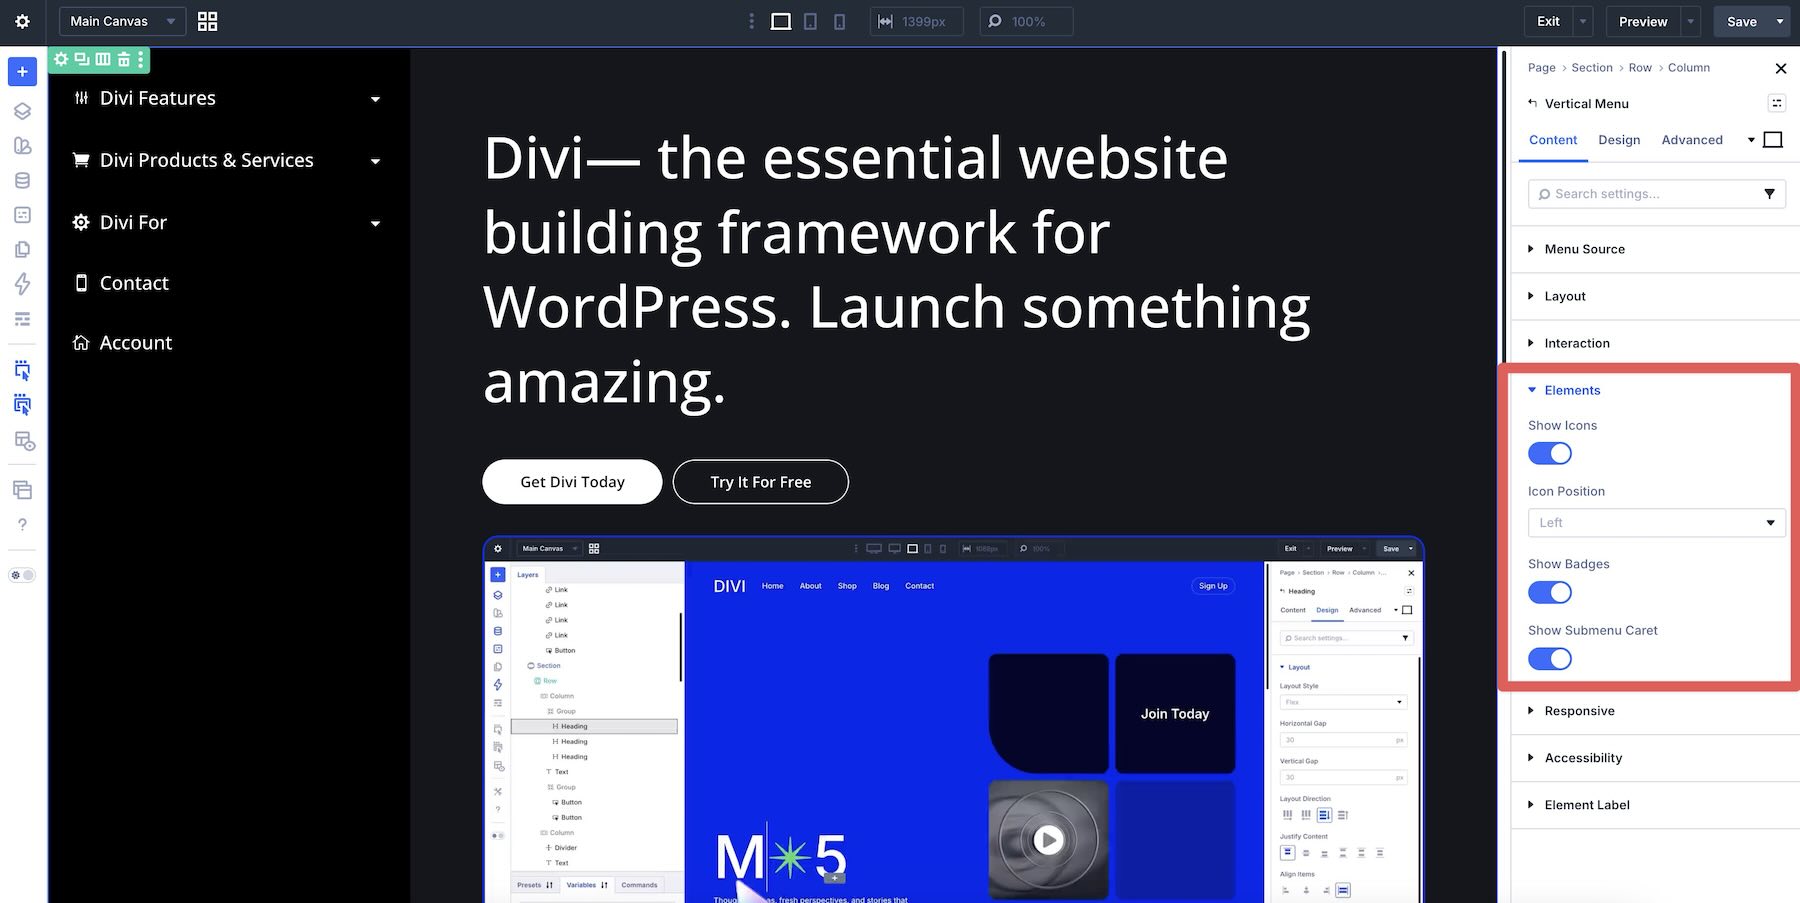Switch to desktop view icon
Viewport: 1800px width, 903px height.
tap(781, 21)
